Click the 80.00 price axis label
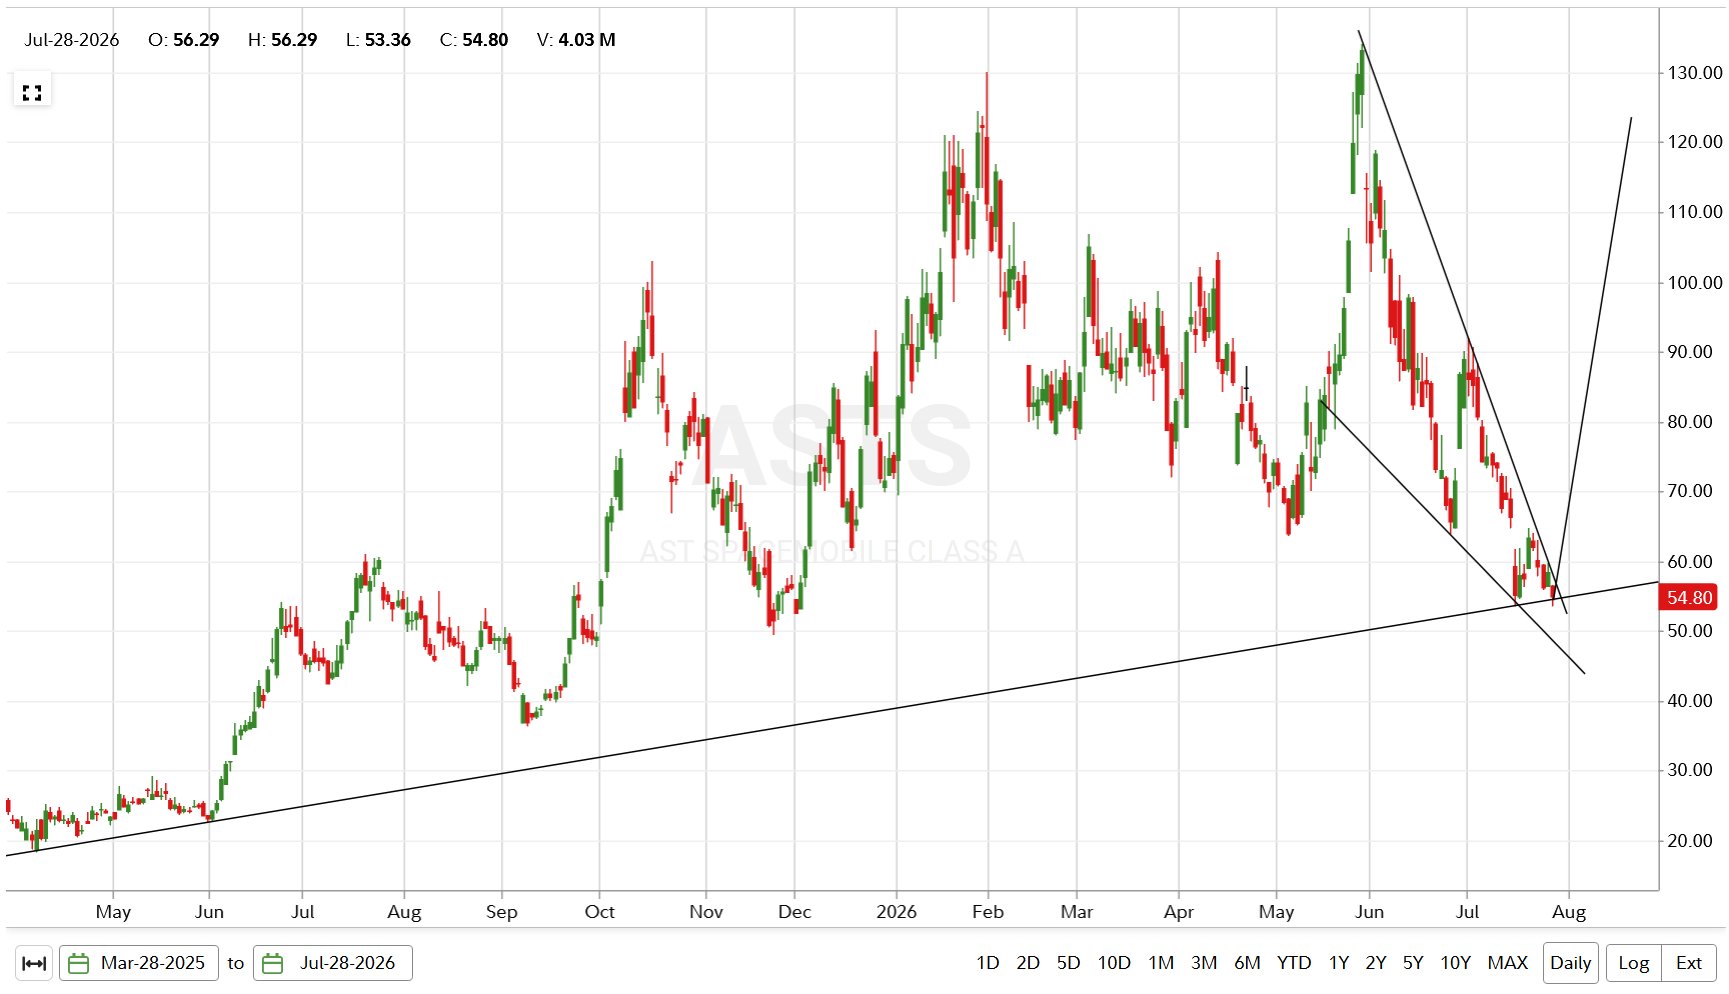The width and height of the screenshot is (1729, 994). 1690,422
